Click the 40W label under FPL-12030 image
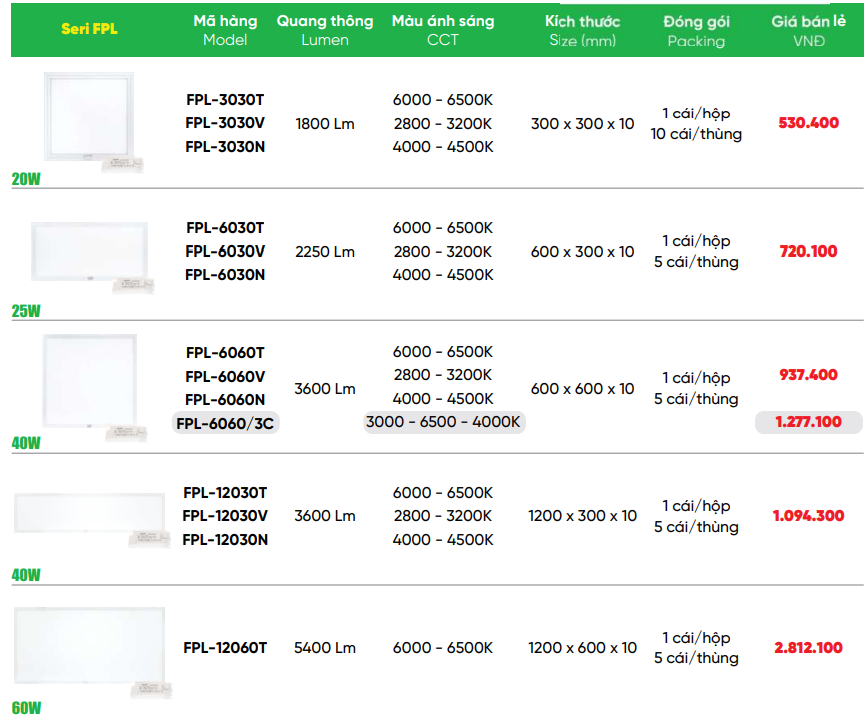Viewport: 867px width, 715px height. (x=26, y=576)
